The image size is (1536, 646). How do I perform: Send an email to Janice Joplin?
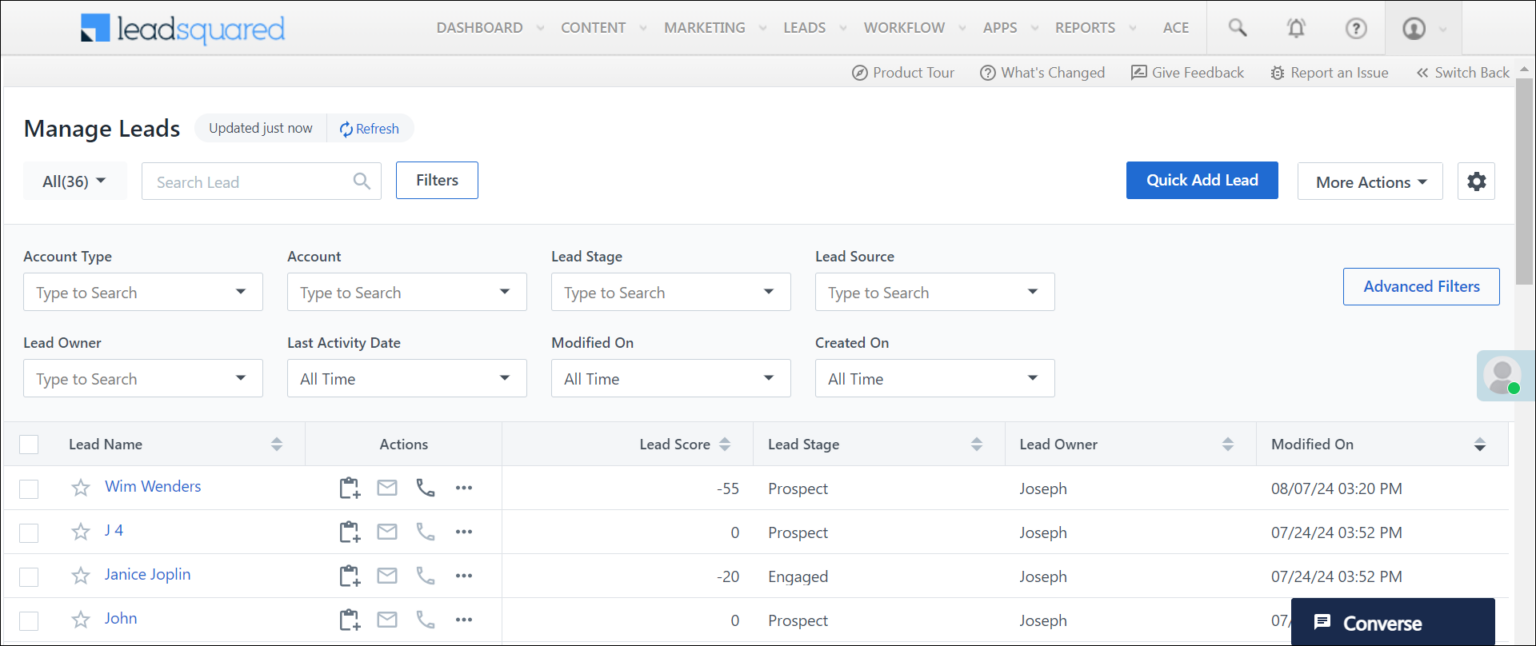387,576
